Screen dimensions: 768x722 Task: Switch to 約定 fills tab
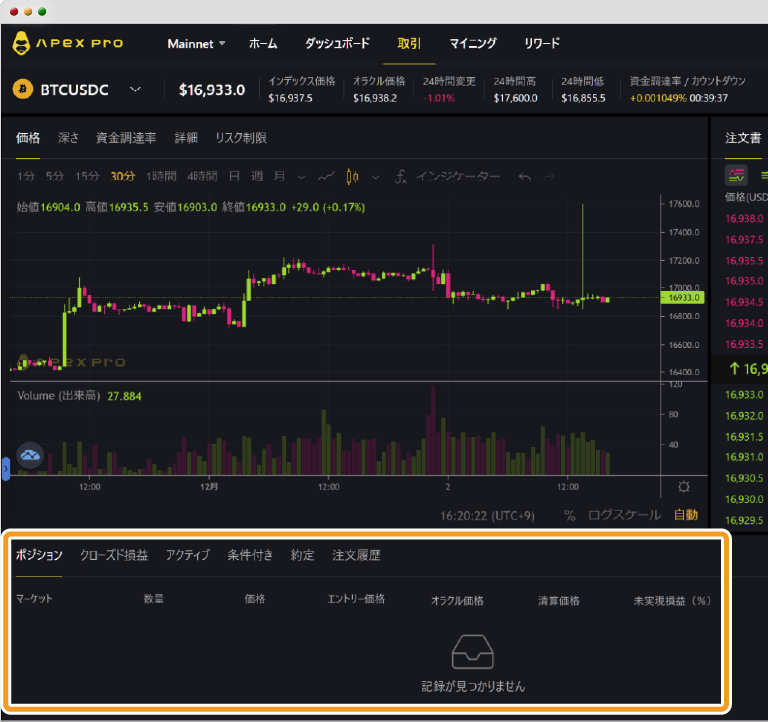[x=302, y=555]
